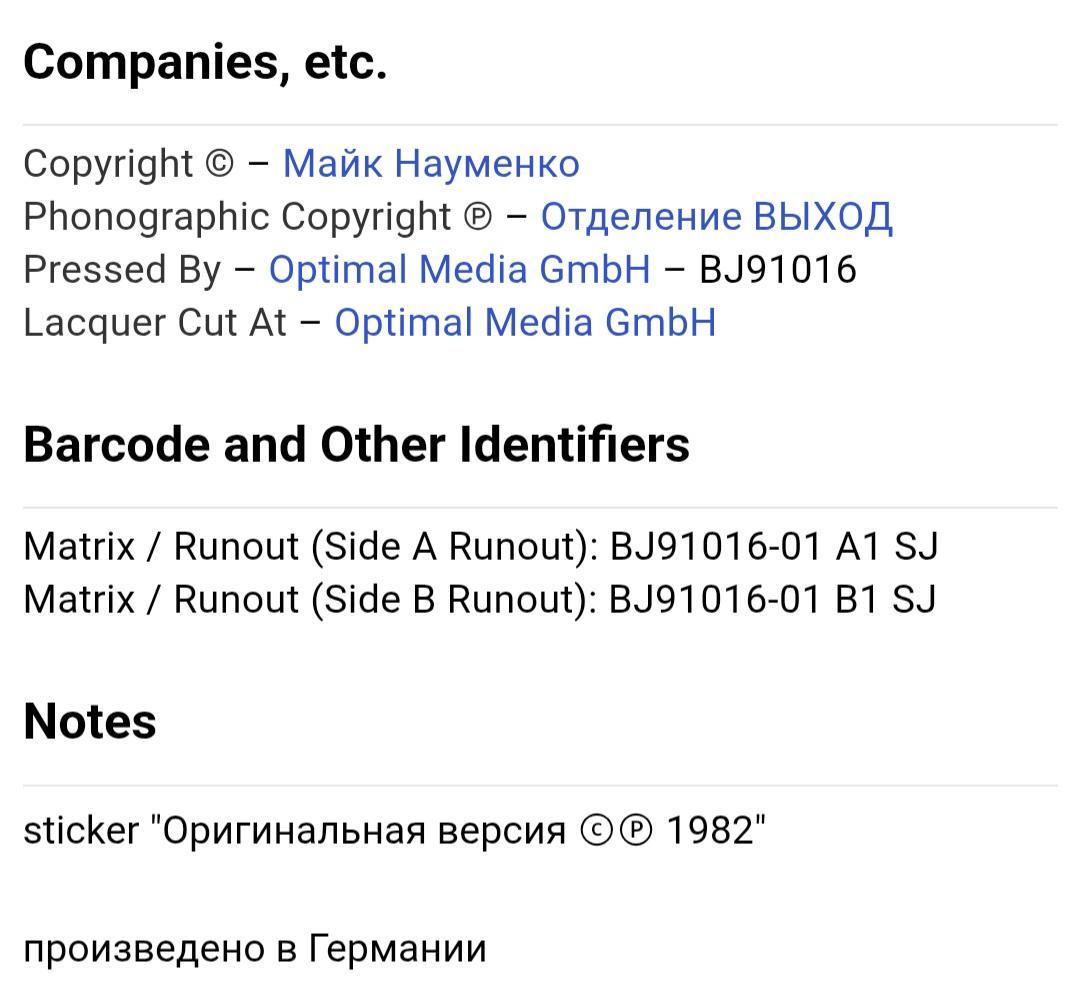Click the © symbol after Copyright
This screenshot has width=1080, height=1000.
click(220, 165)
